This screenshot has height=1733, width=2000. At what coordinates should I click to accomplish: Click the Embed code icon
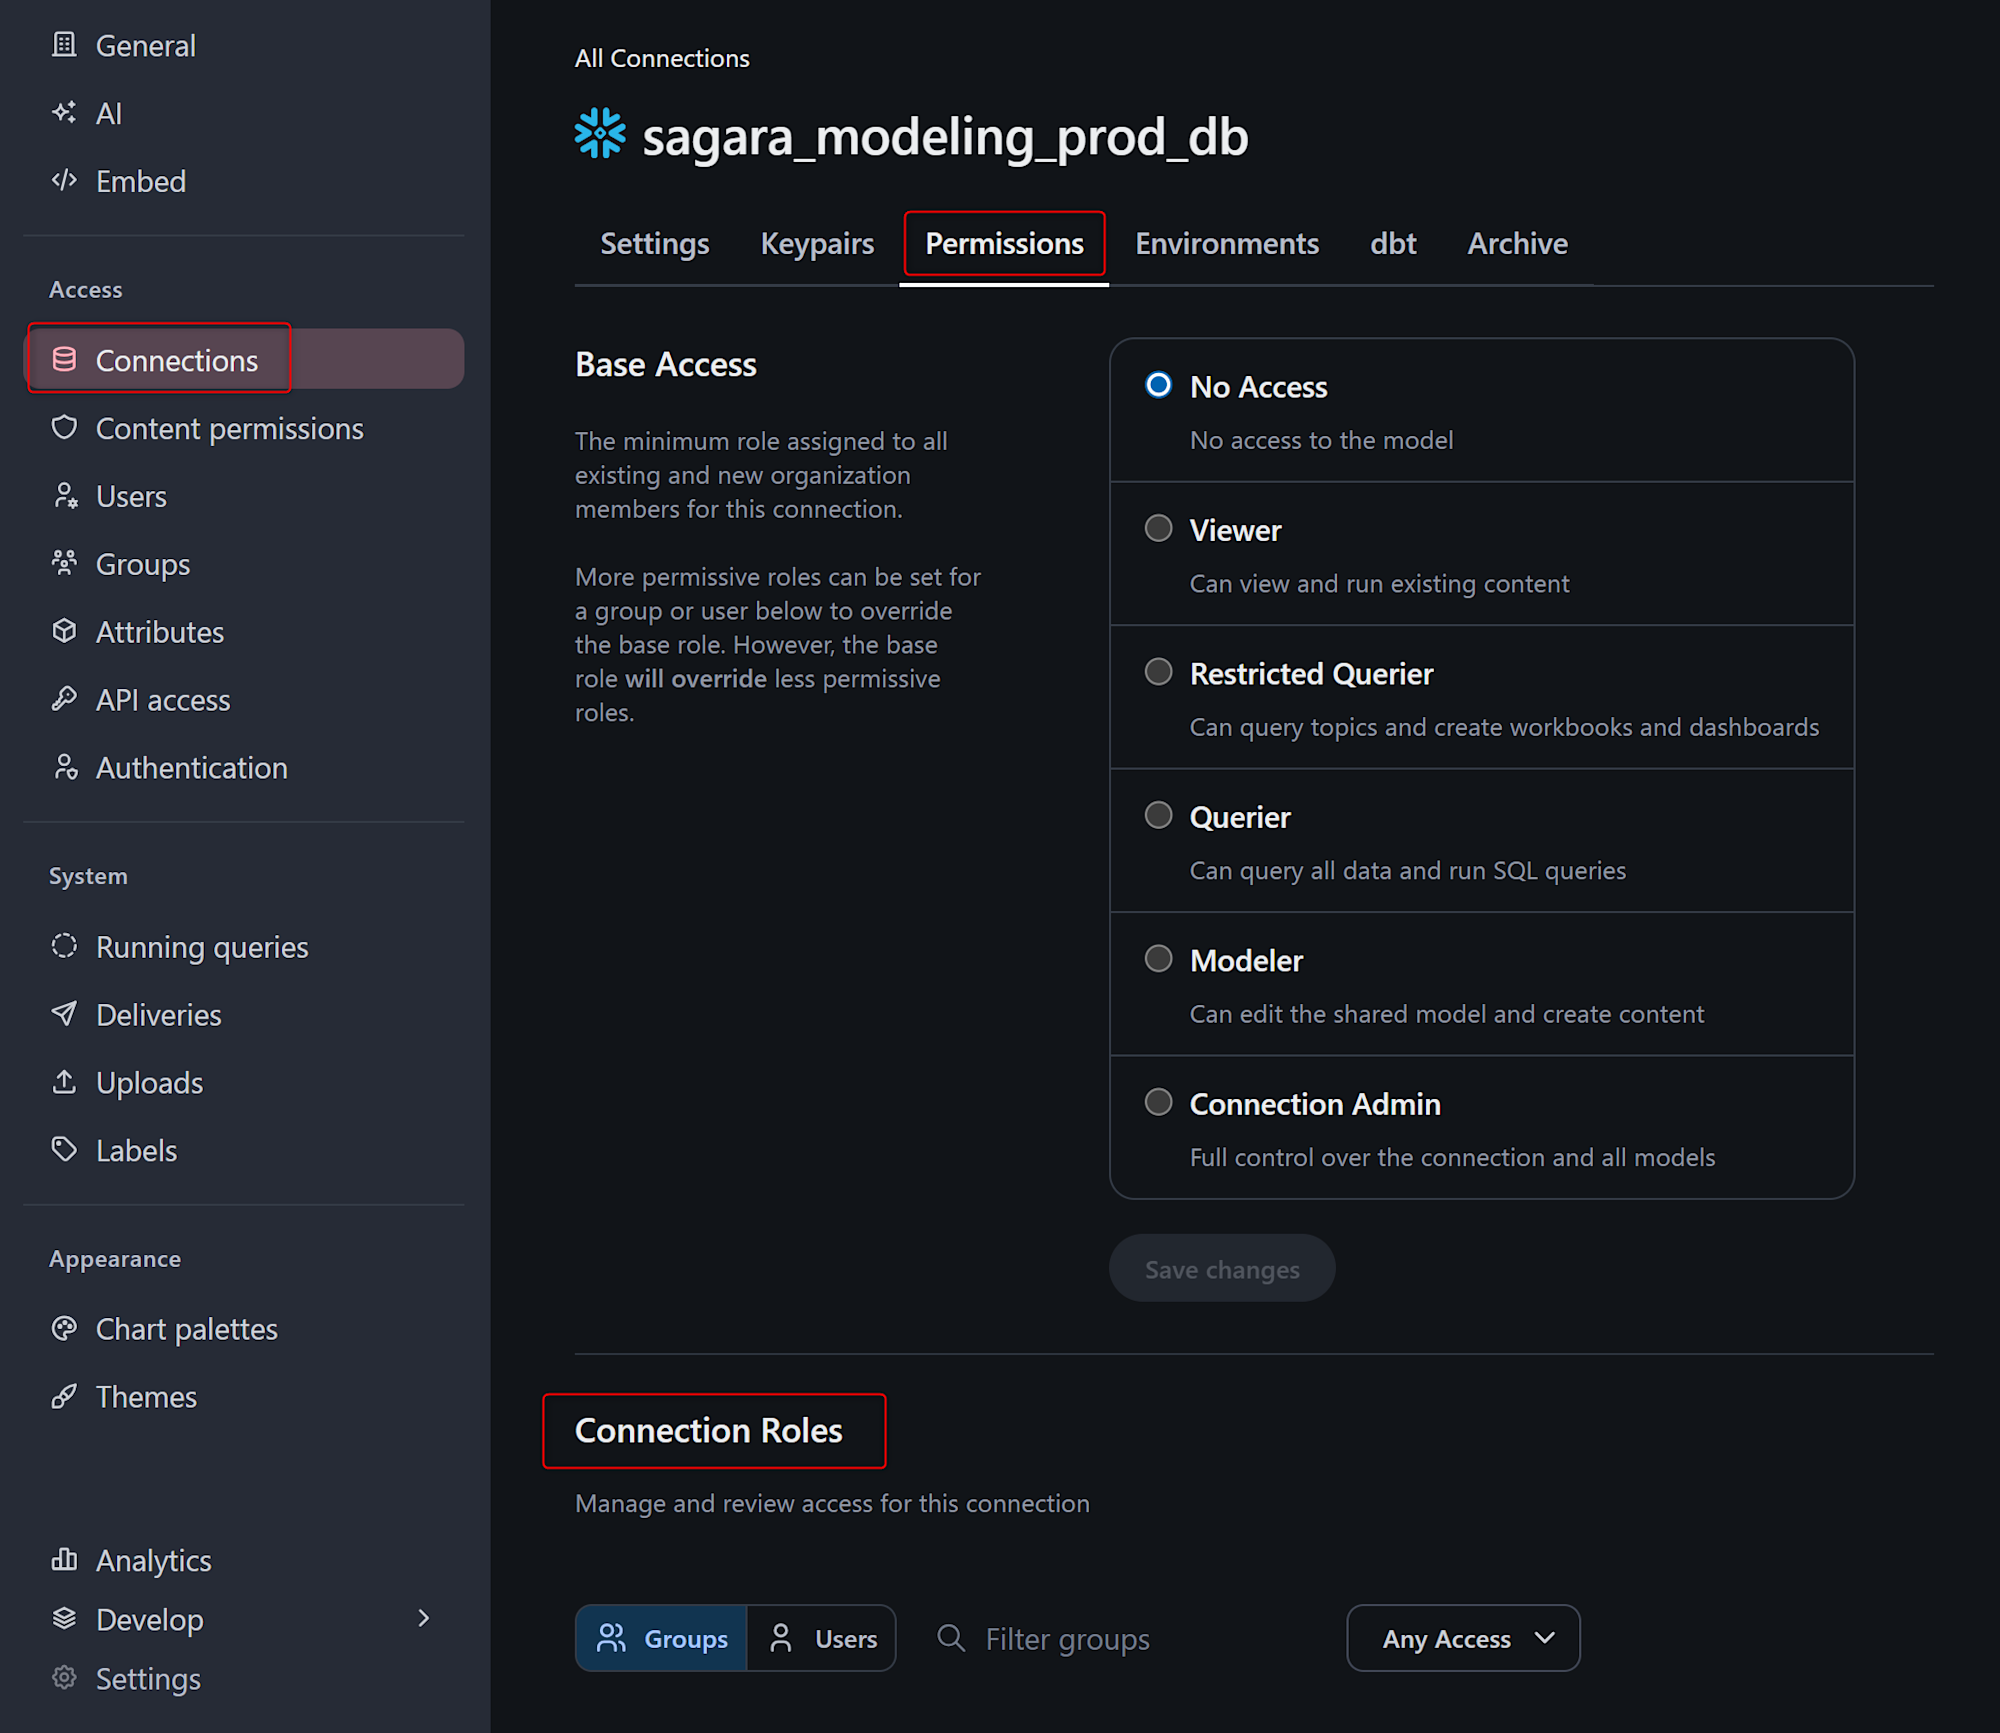coord(64,181)
